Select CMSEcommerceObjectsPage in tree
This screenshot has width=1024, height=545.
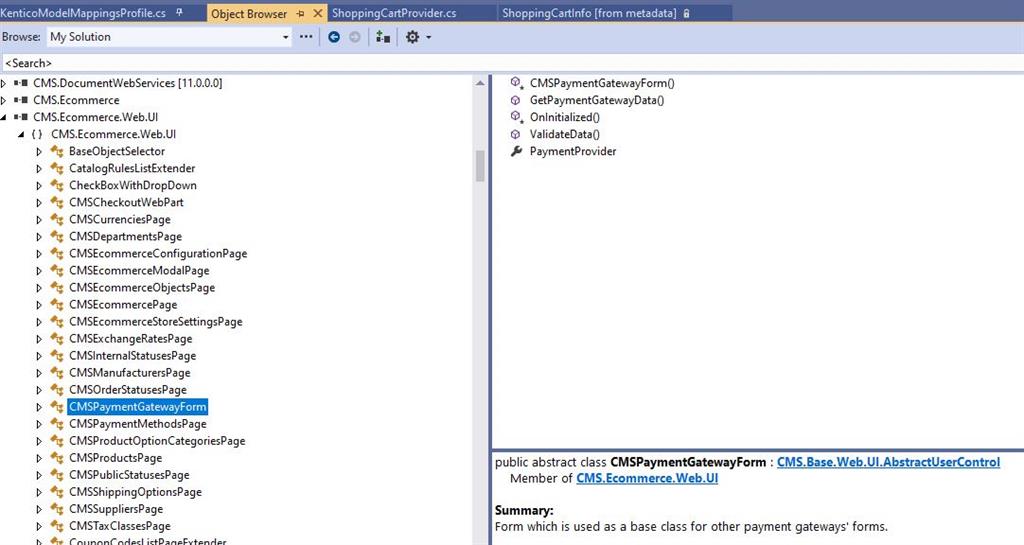(x=142, y=288)
